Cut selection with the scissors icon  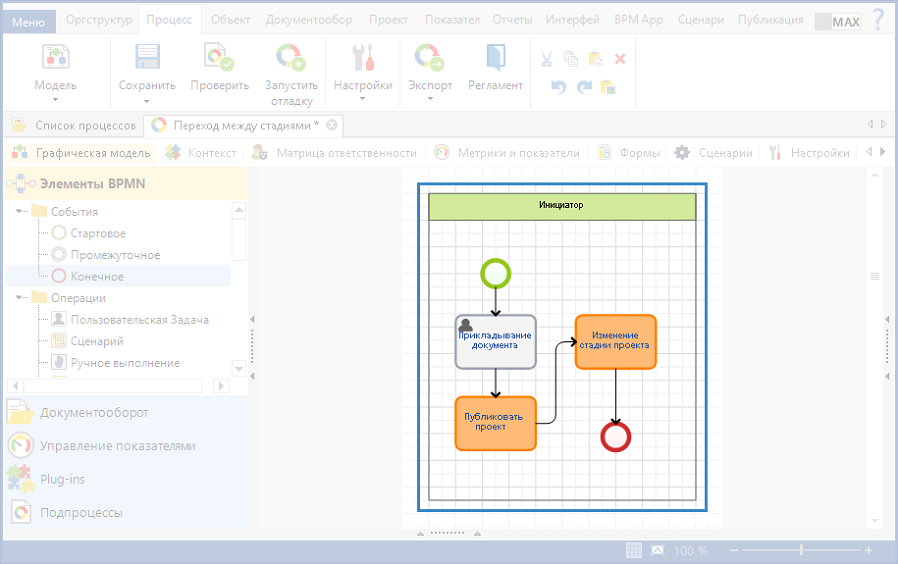546,59
